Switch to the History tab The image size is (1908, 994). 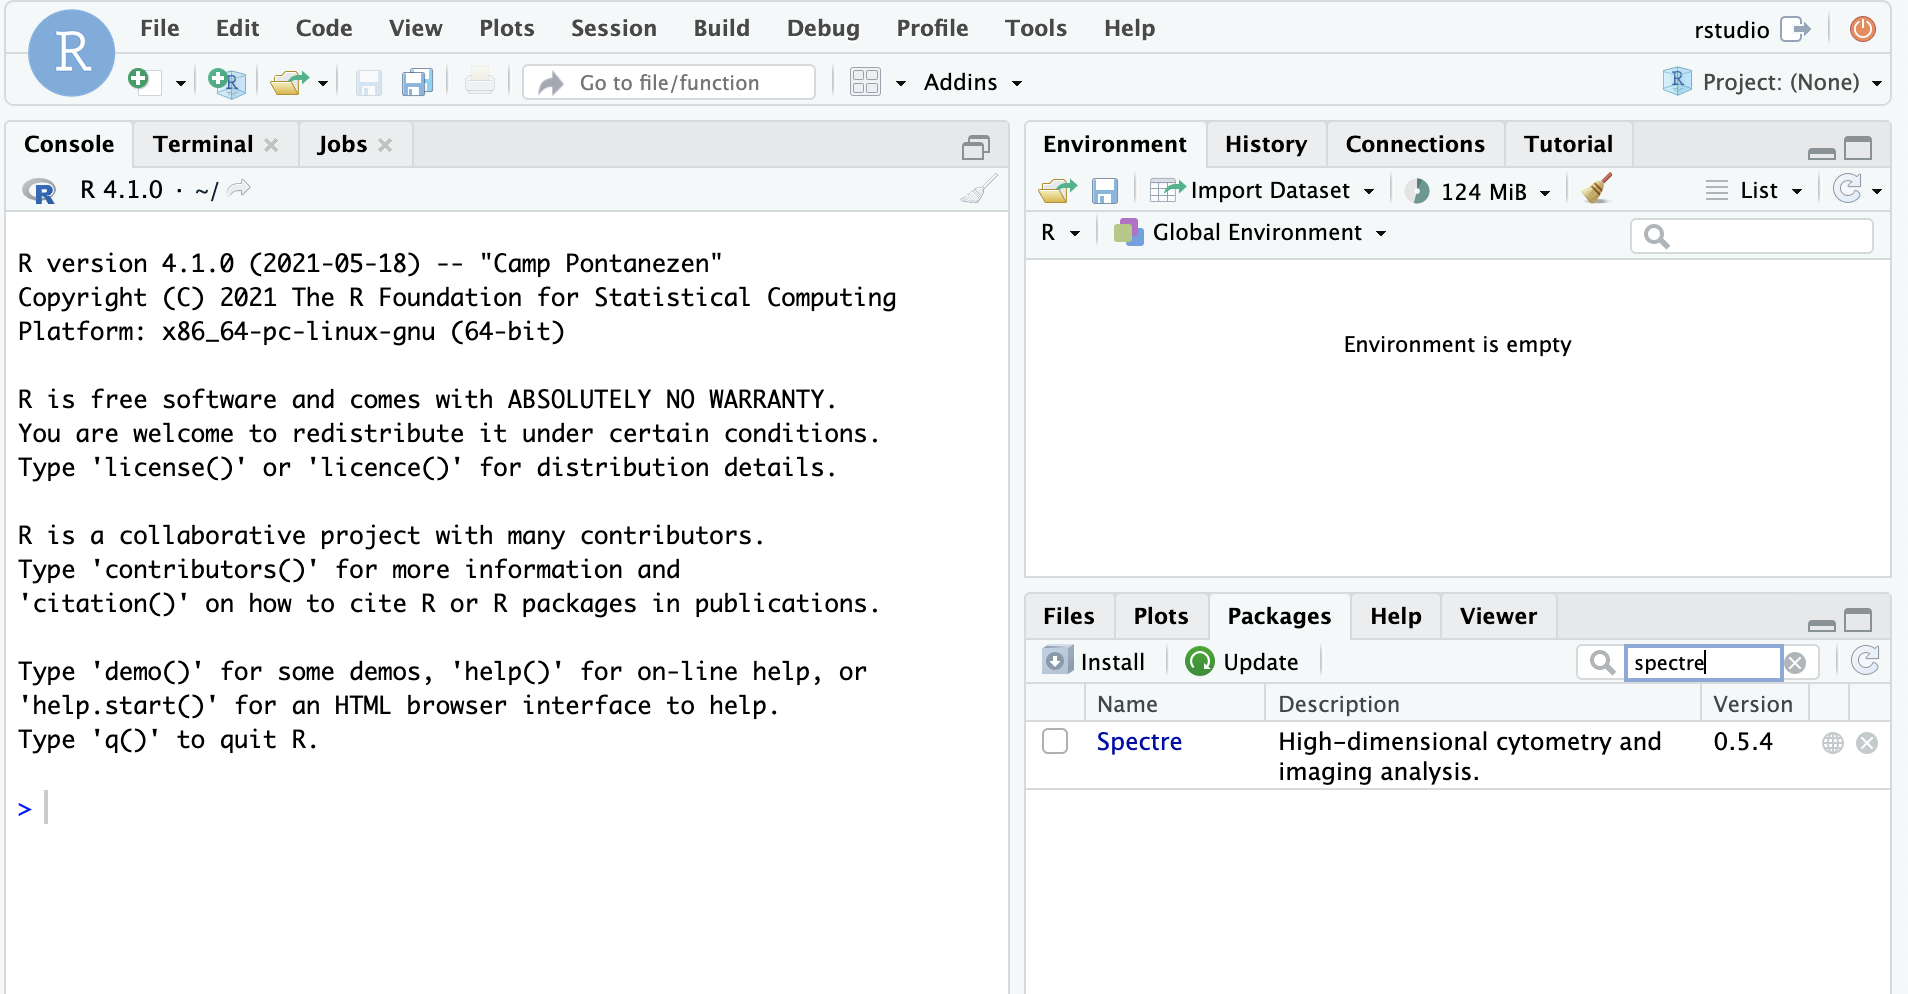1265,144
